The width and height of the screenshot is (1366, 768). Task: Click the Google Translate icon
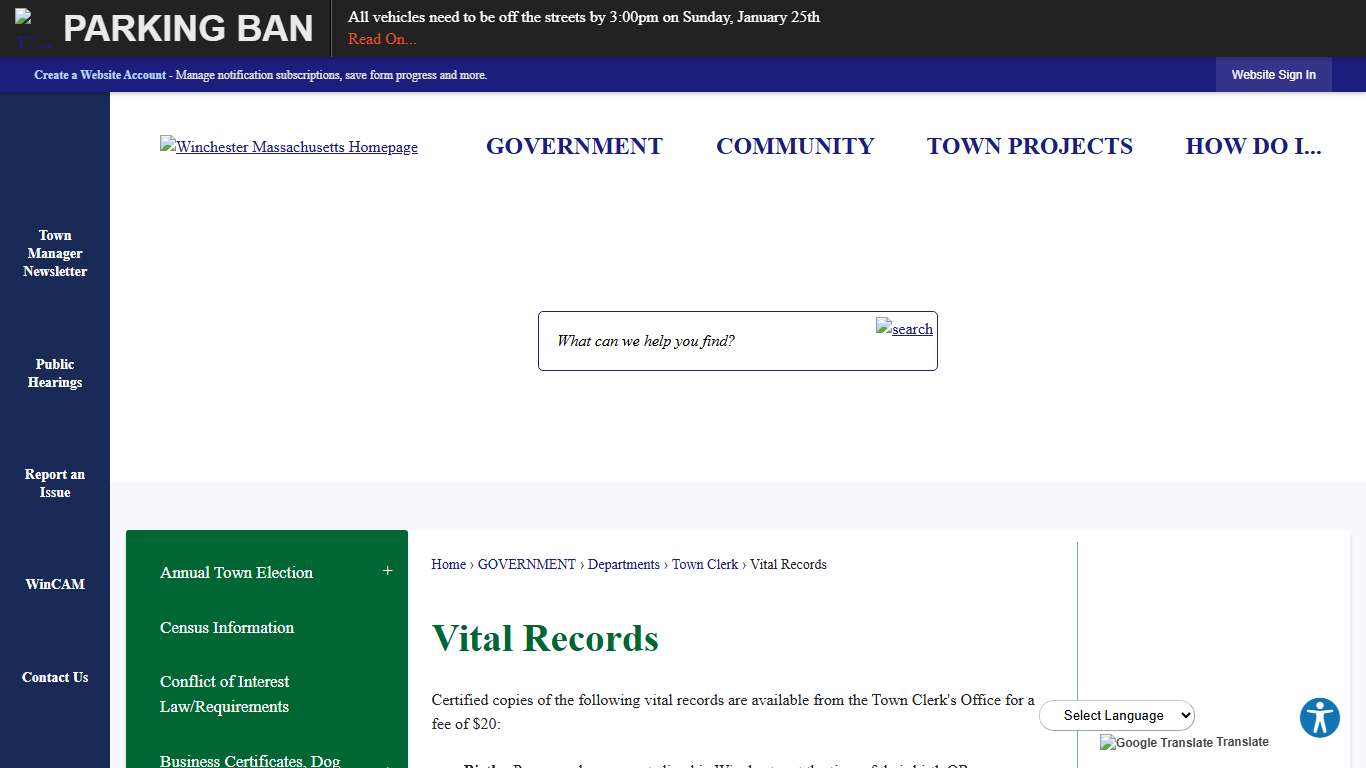pos(1108,742)
